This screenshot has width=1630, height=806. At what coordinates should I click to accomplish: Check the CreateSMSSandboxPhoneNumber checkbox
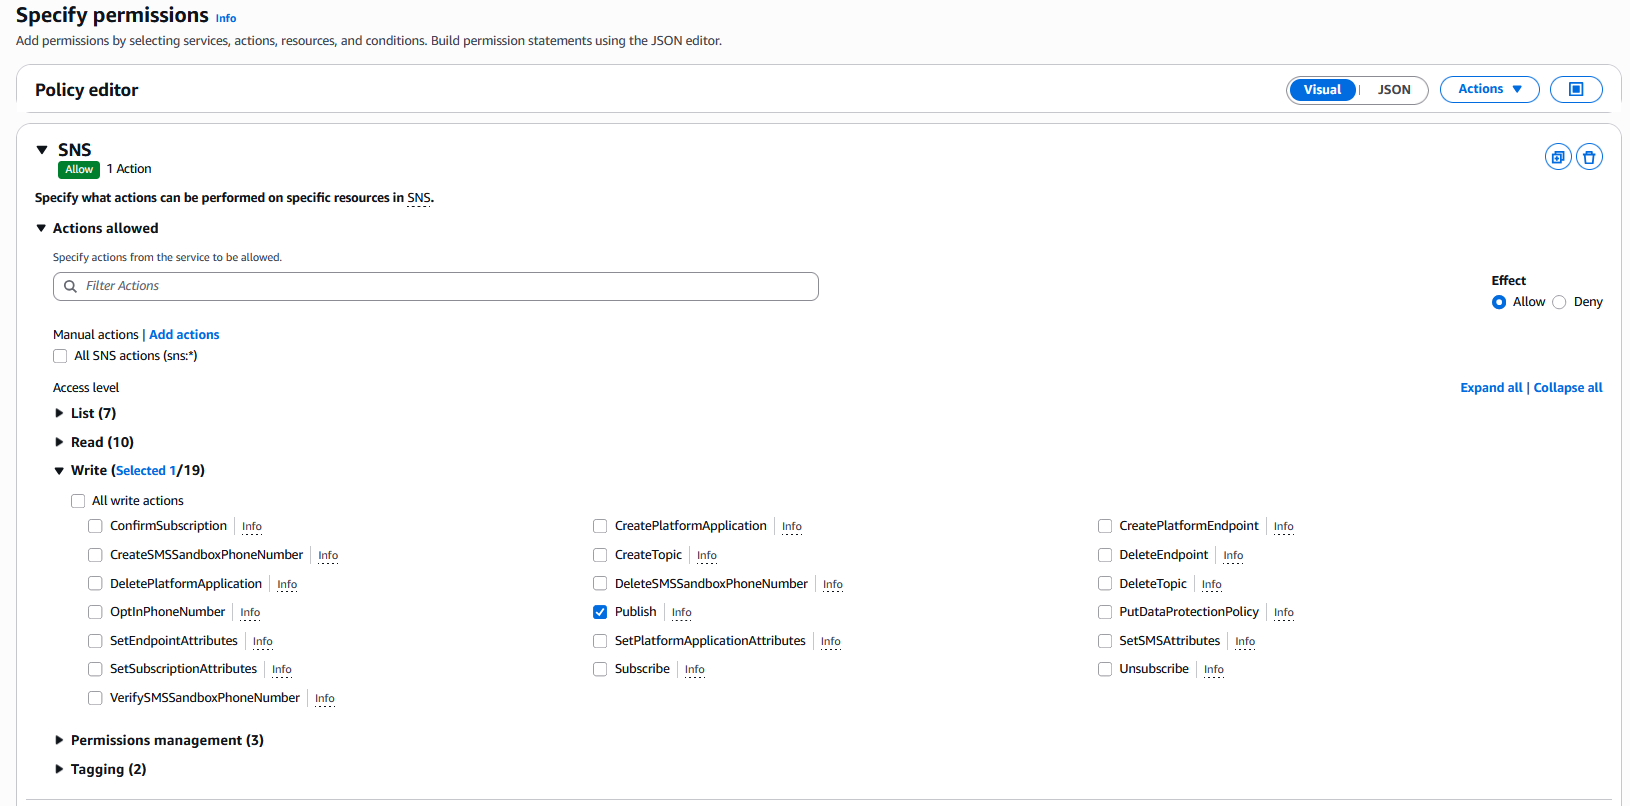(x=95, y=555)
